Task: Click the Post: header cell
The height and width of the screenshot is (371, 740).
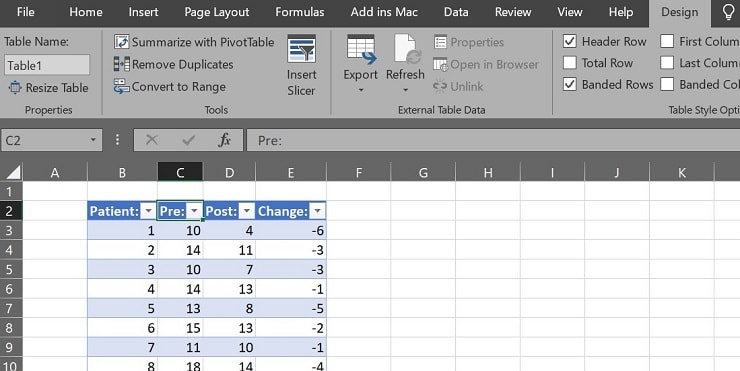Action: pyautogui.click(x=229, y=211)
